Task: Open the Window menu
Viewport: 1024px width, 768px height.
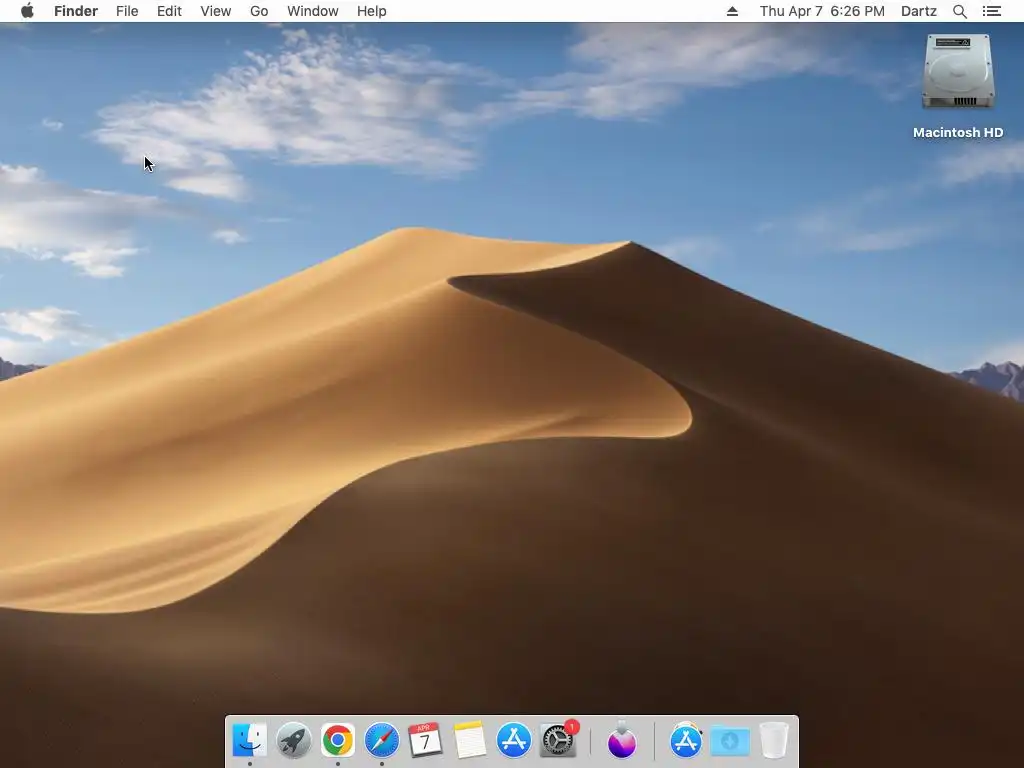Action: (313, 11)
